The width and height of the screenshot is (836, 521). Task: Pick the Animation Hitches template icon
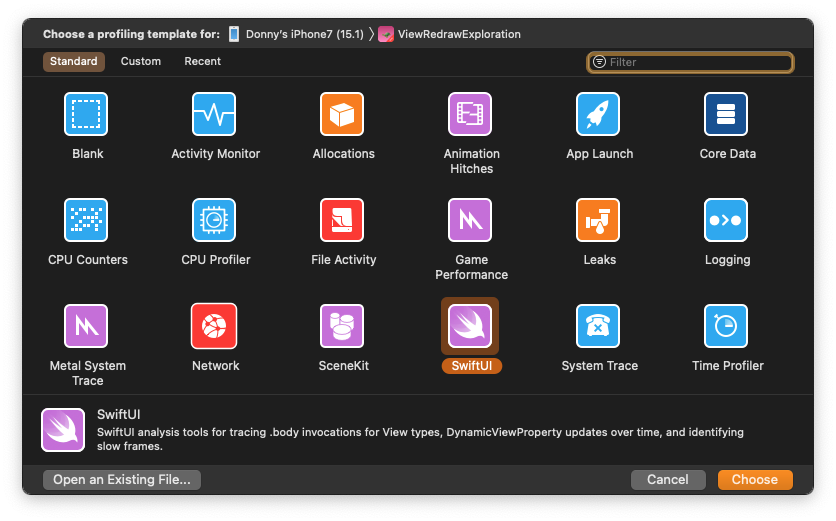tap(470, 114)
